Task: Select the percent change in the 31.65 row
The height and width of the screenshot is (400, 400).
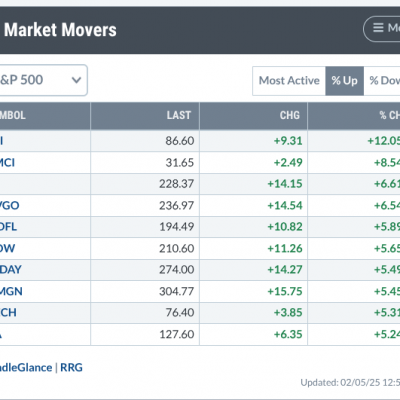Action: [x=387, y=162]
